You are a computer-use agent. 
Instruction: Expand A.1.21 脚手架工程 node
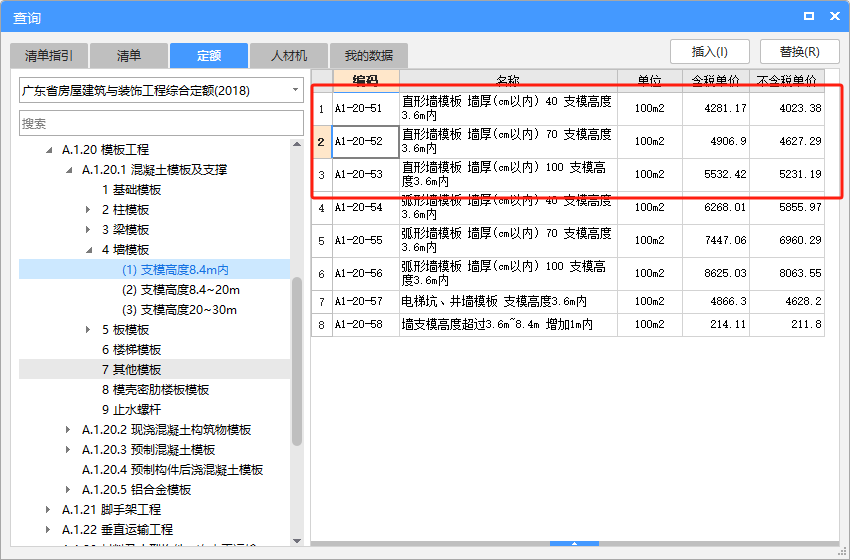point(48,510)
